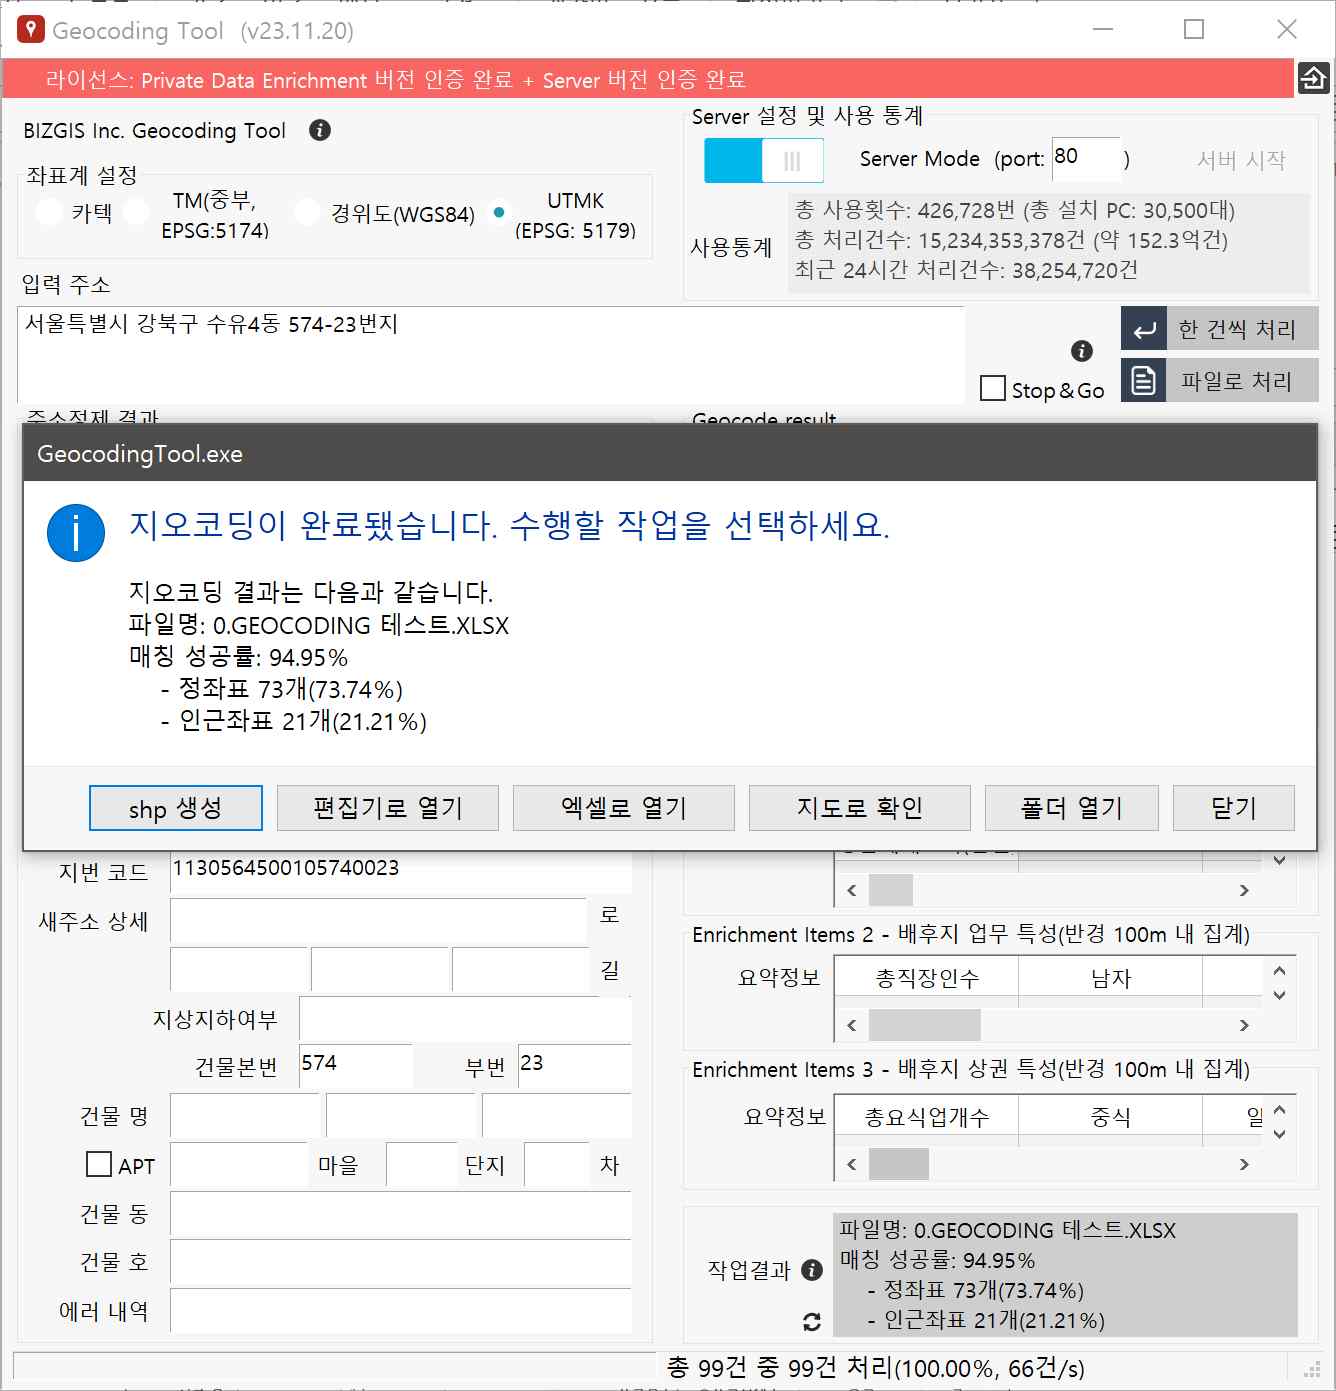
Task: Click shp 생성 in the dialog
Action: click(x=176, y=808)
